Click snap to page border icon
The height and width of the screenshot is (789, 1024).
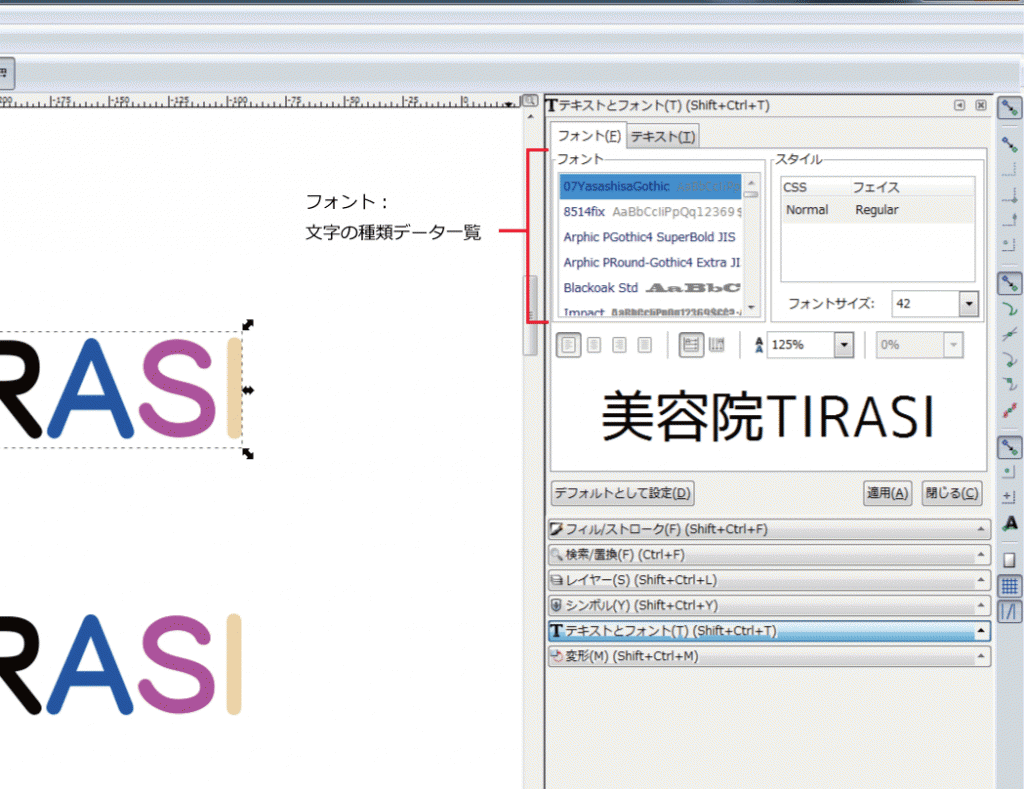1010,560
